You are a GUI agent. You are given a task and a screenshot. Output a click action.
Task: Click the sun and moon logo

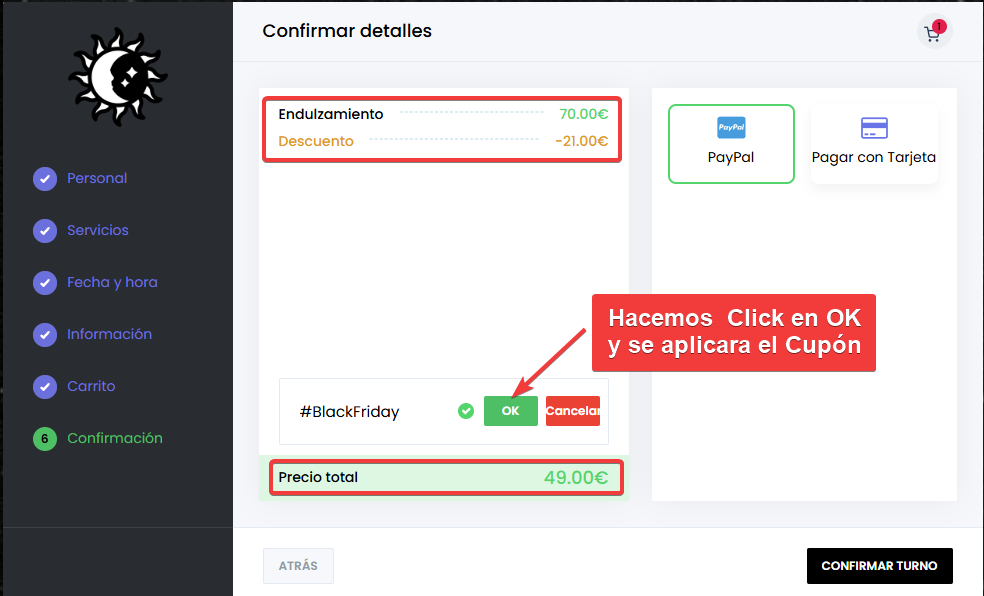pyautogui.click(x=117, y=77)
